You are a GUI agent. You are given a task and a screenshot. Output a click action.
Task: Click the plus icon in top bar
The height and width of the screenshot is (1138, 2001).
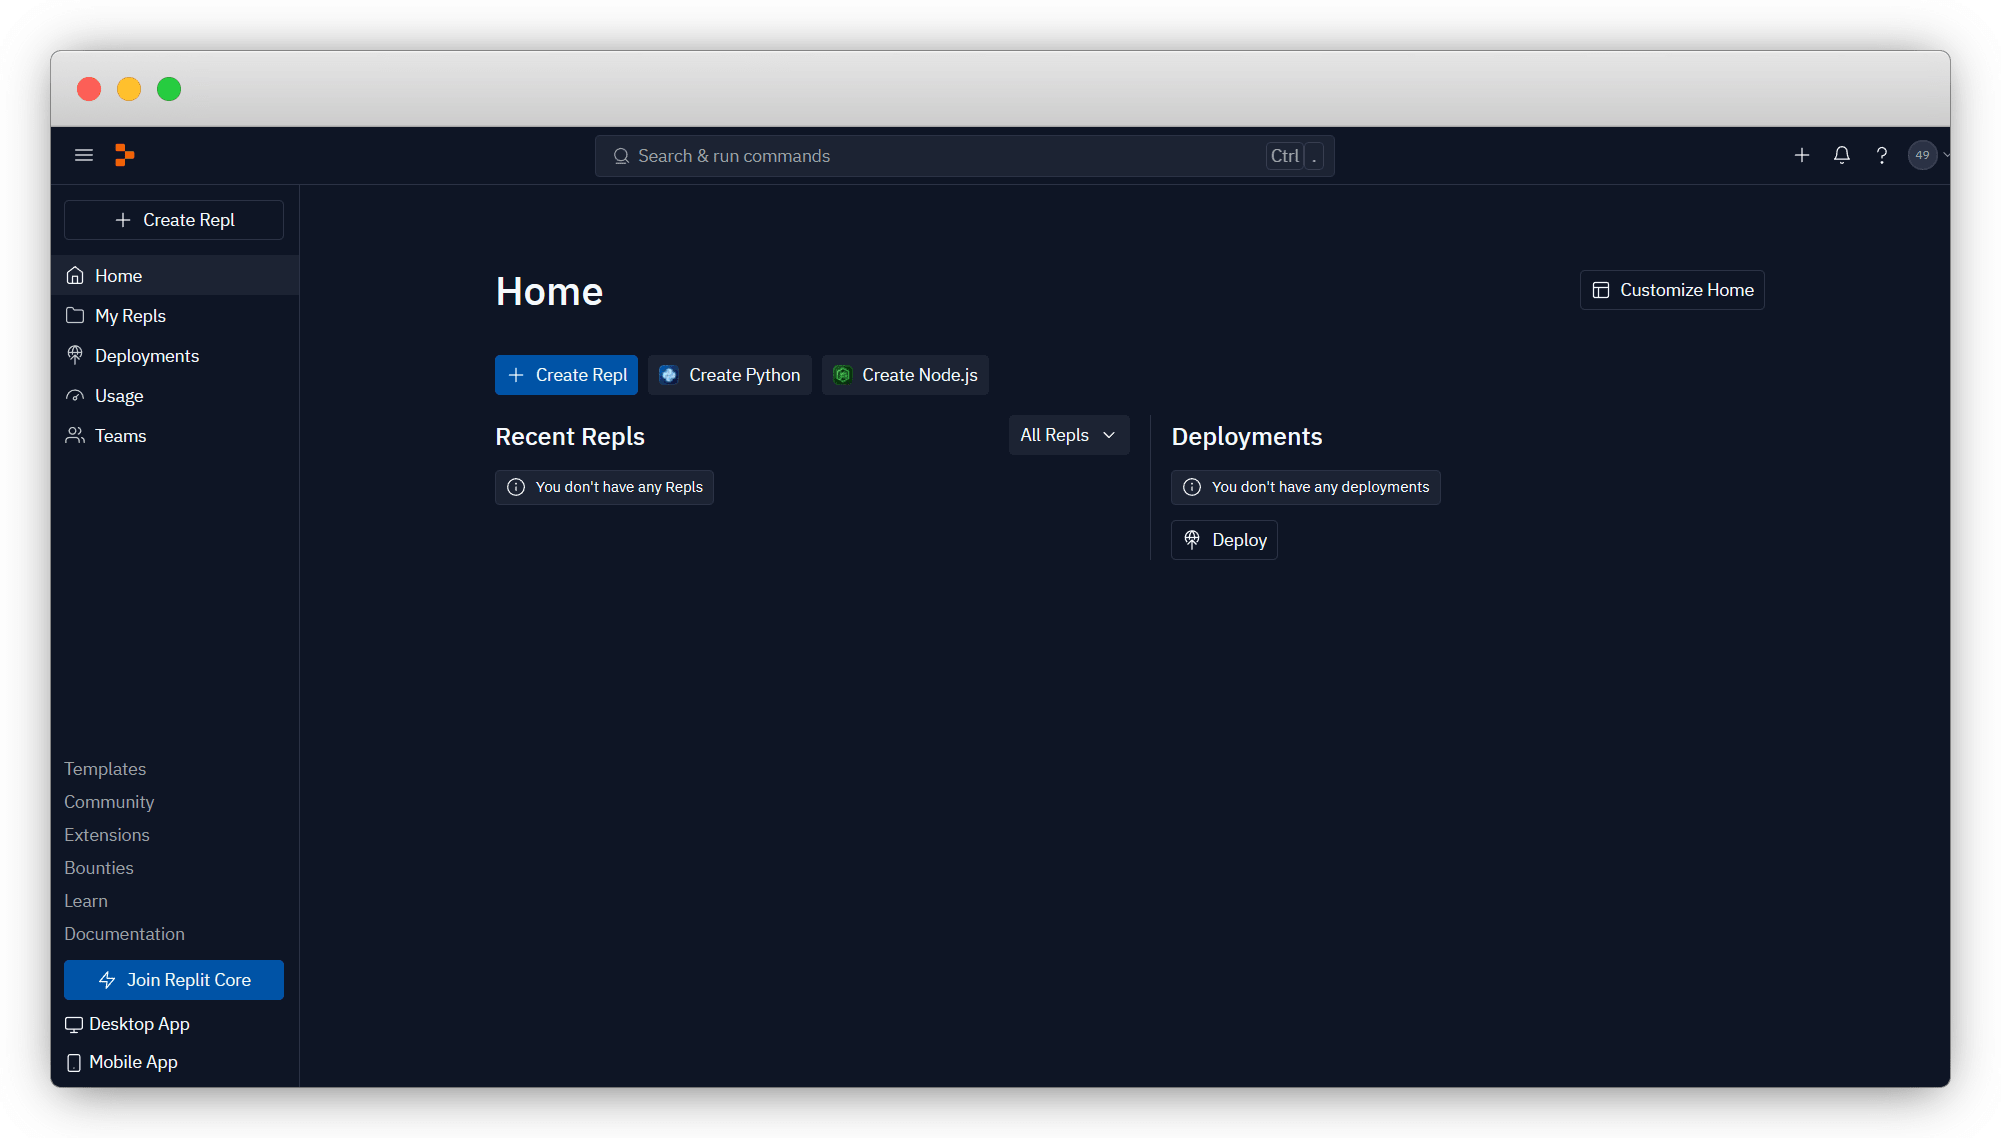click(x=1802, y=155)
